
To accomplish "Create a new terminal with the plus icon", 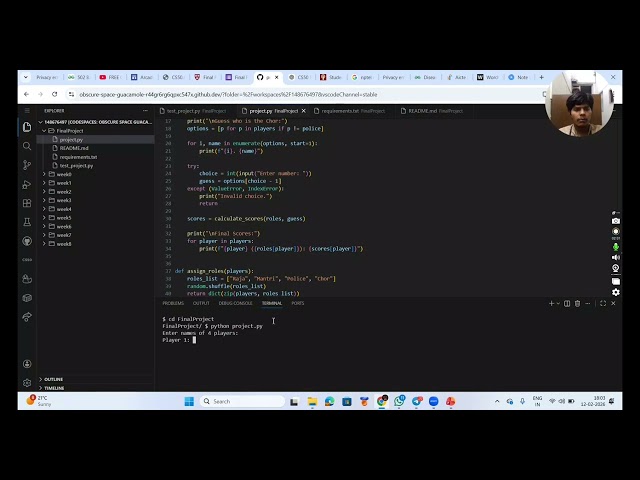I will pyautogui.click(x=551, y=303).
